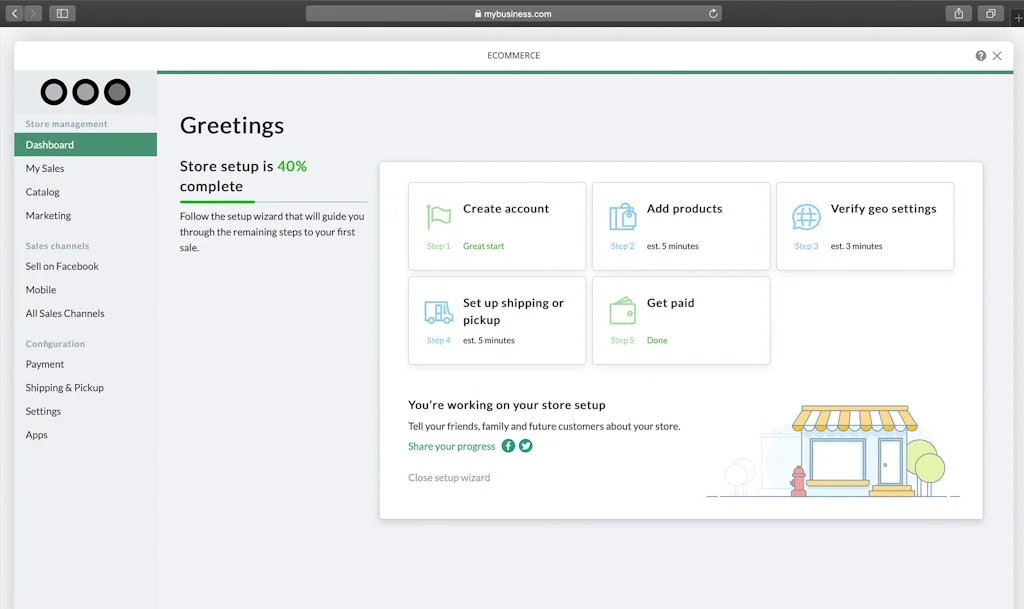Click the flag icon on Create account

click(438, 217)
